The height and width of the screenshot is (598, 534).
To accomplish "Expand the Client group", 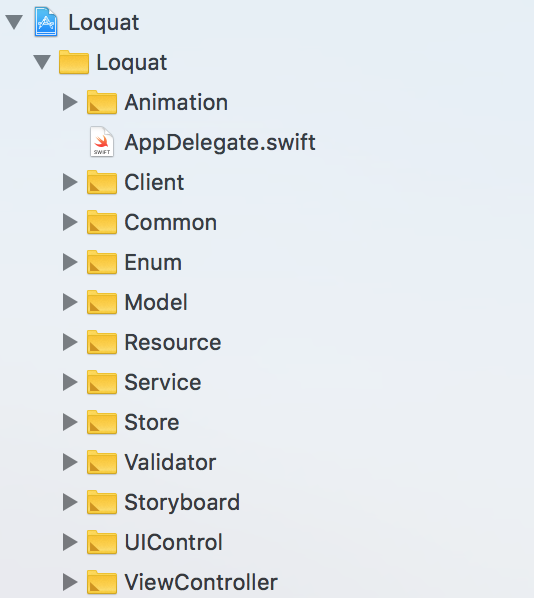I will point(70,182).
